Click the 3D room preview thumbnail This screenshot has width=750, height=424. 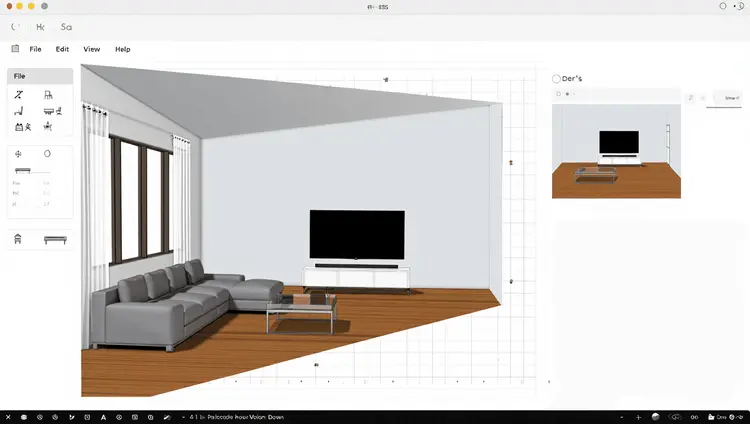coord(616,151)
